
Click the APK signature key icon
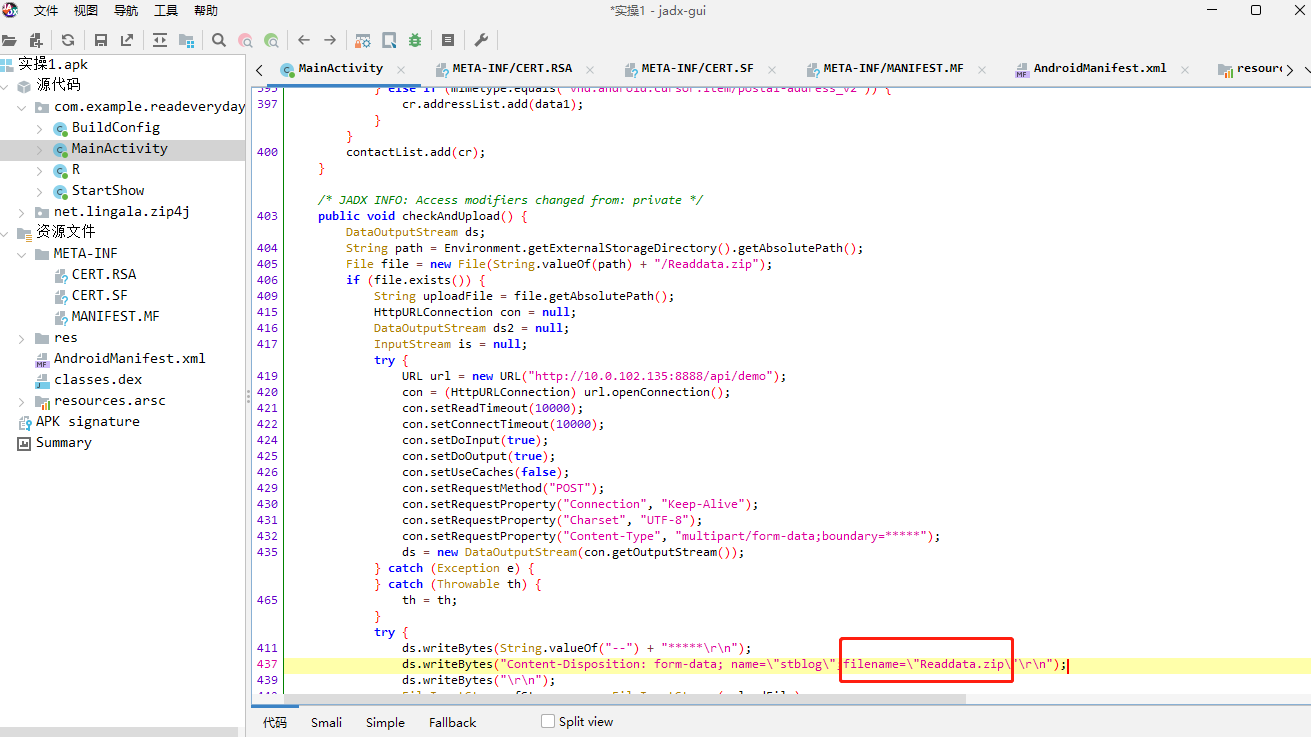tap(25, 422)
